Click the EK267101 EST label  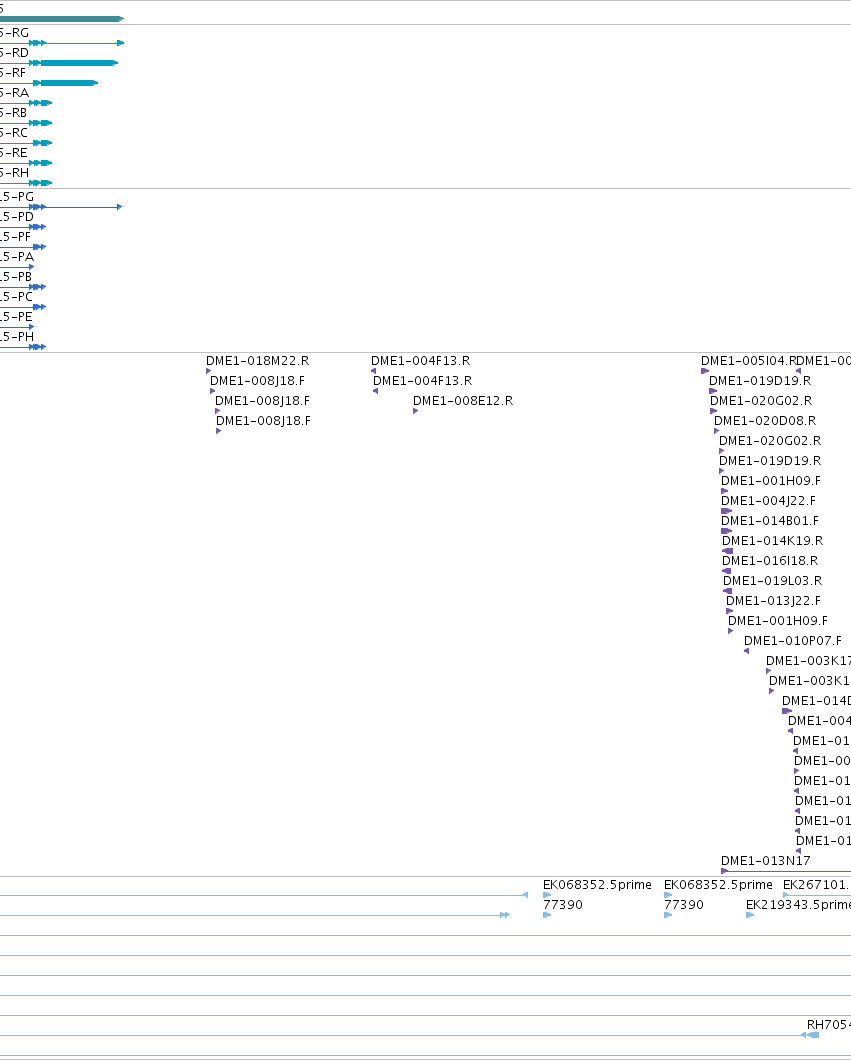click(816, 884)
